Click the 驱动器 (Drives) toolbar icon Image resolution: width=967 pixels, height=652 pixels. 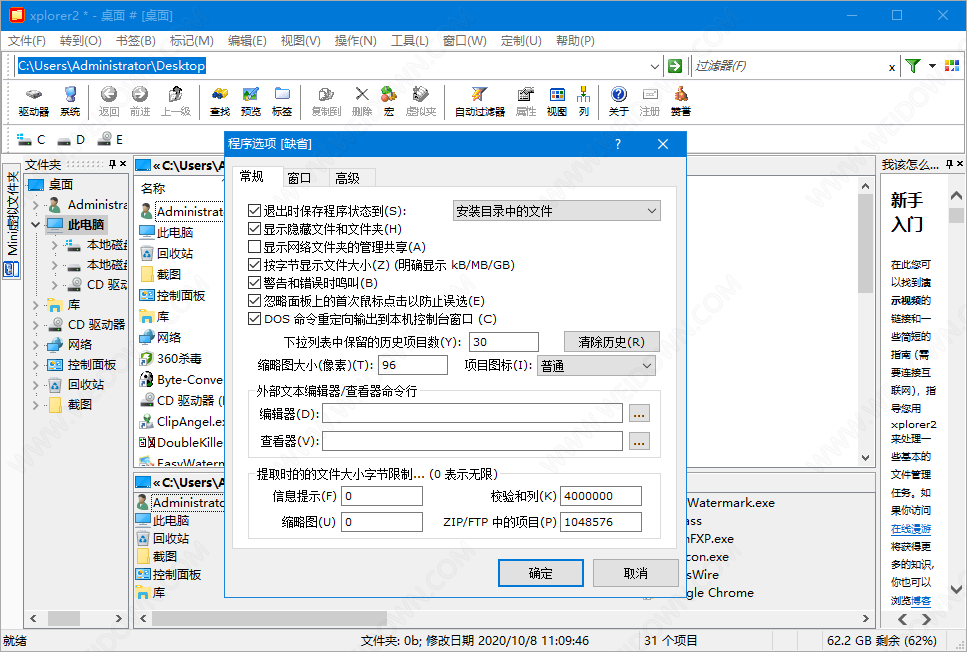(x=33, y=100)
